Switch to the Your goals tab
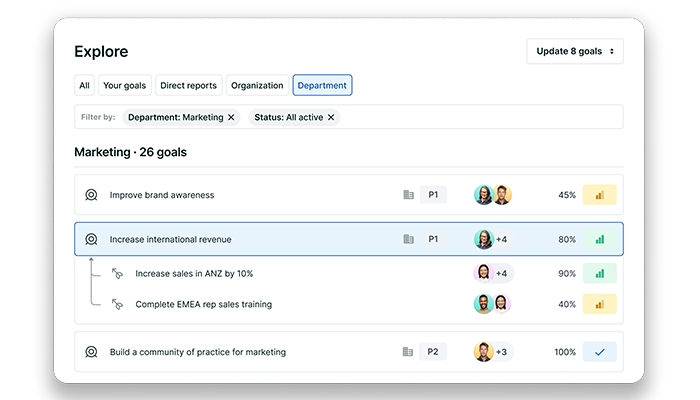Screen dimensions: 700x400 click(124, 86)
